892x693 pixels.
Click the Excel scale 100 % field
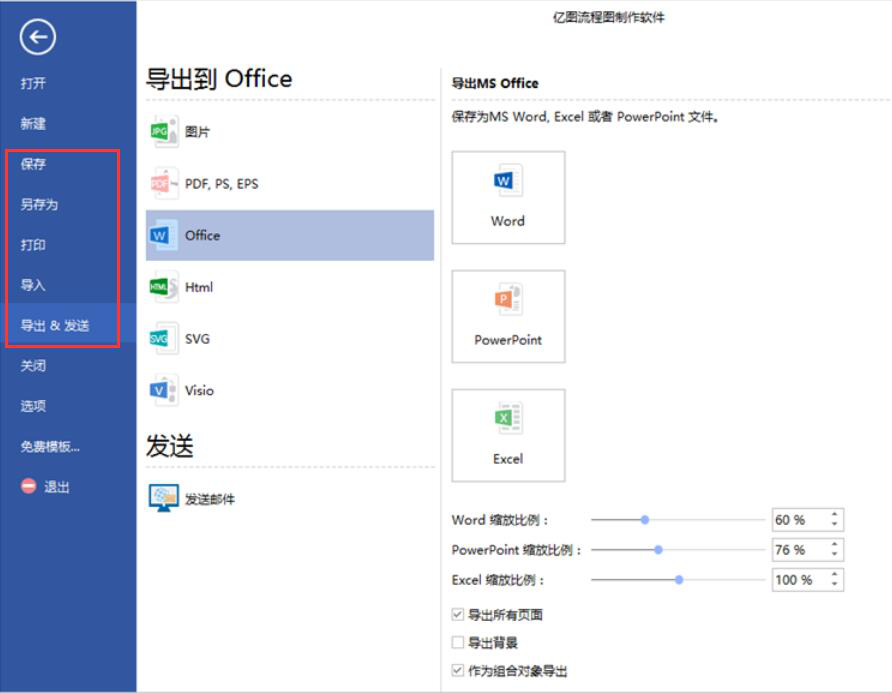coord(807,580)
